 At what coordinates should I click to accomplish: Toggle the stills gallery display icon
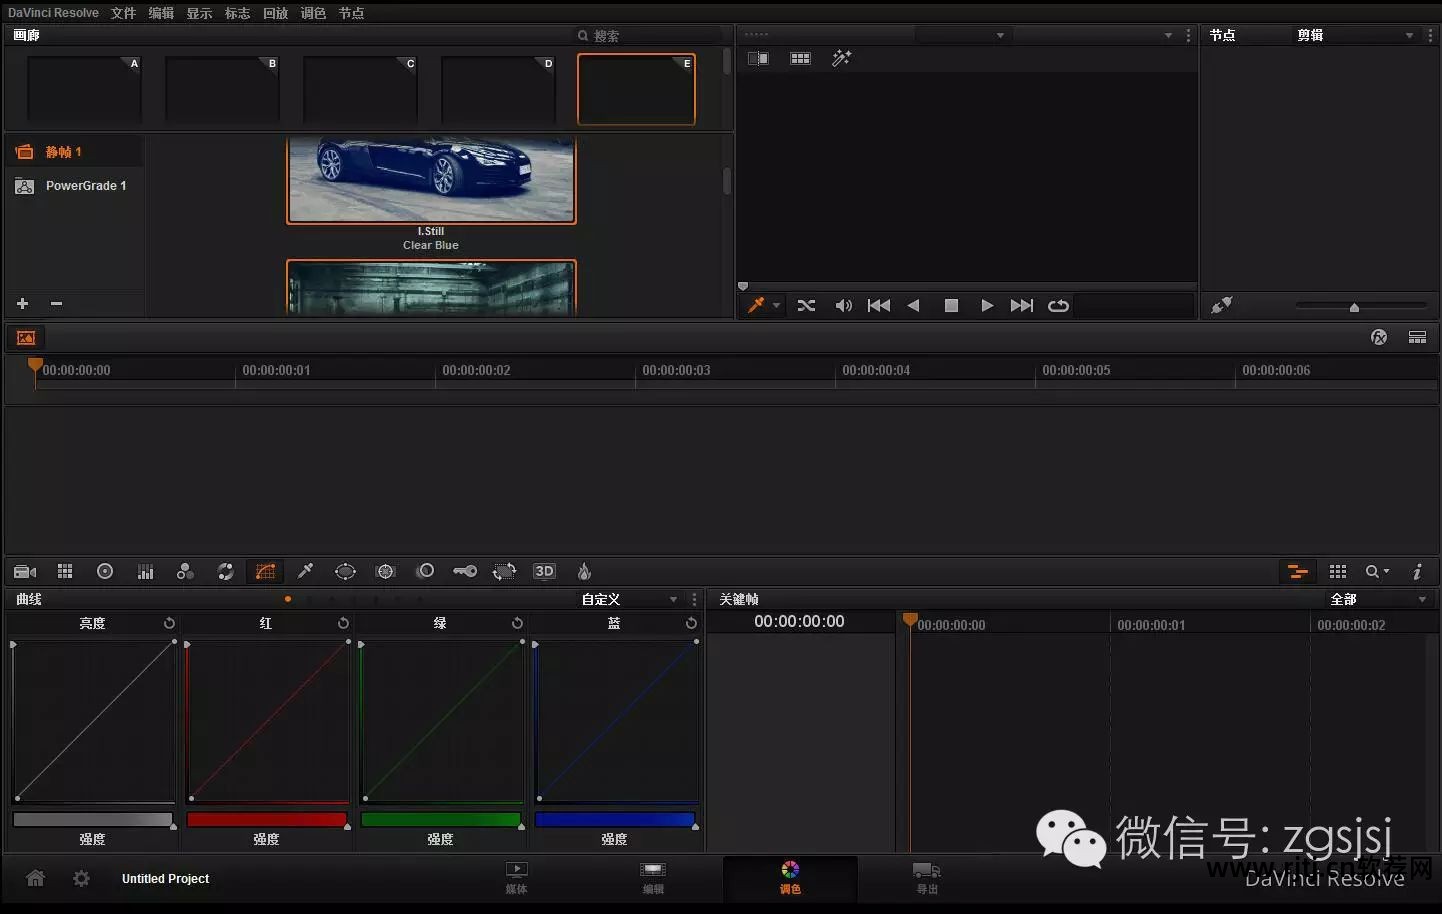click(x=26, y=338)
